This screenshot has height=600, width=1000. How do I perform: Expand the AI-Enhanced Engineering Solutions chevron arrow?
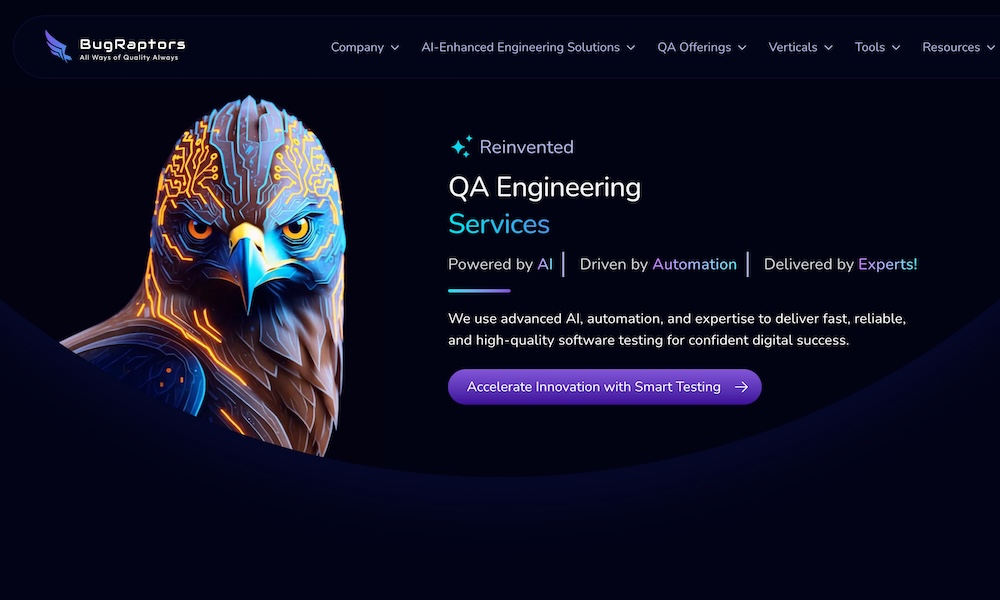631,48
